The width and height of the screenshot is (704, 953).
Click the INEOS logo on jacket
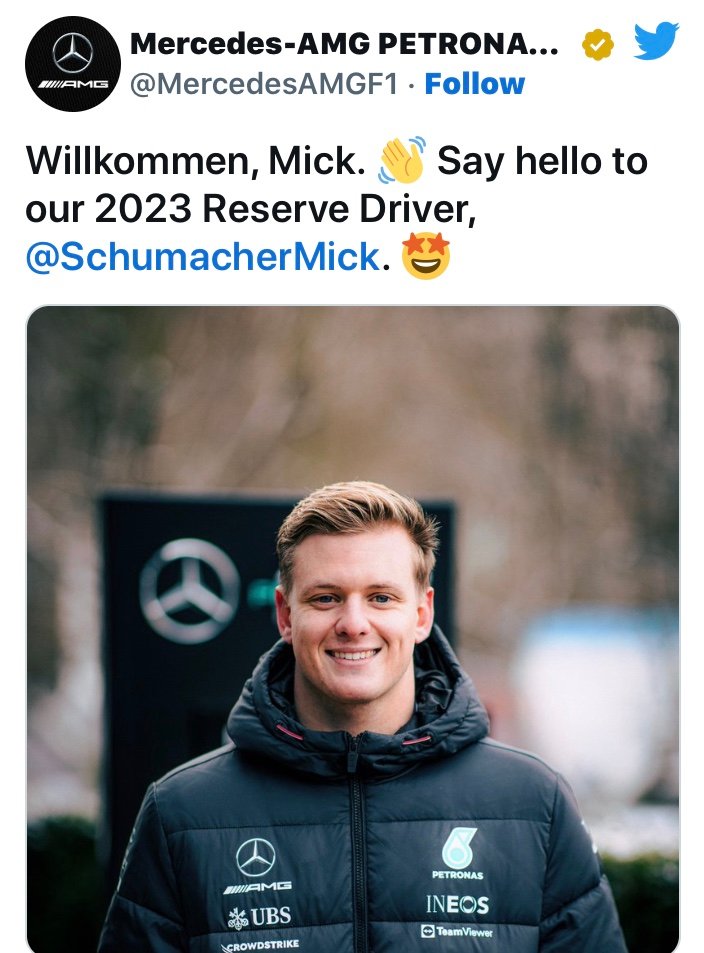[457, 904]
